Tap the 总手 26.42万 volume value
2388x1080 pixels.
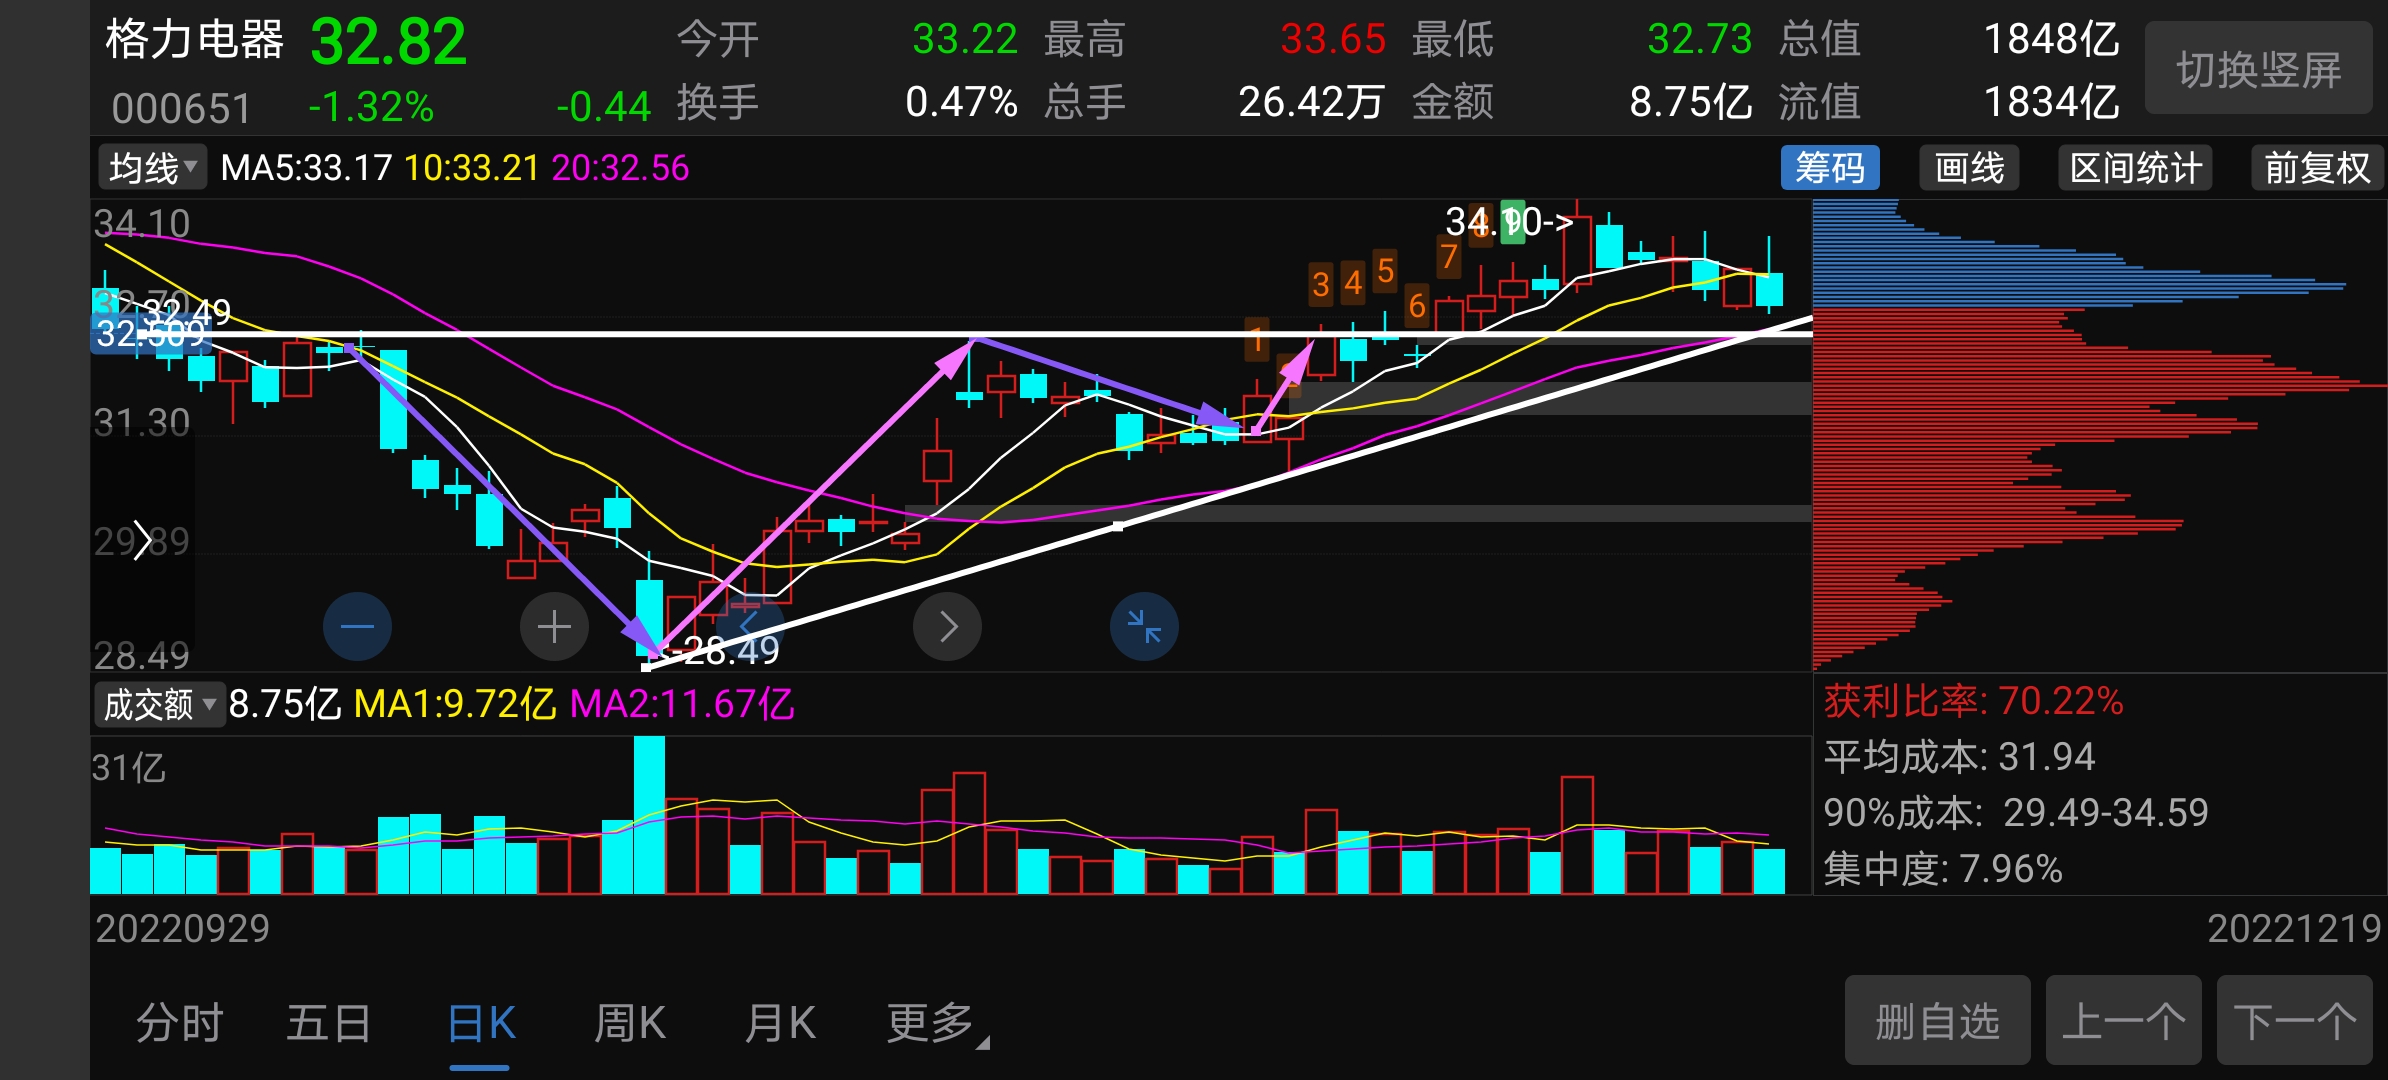pos(1312,101)
